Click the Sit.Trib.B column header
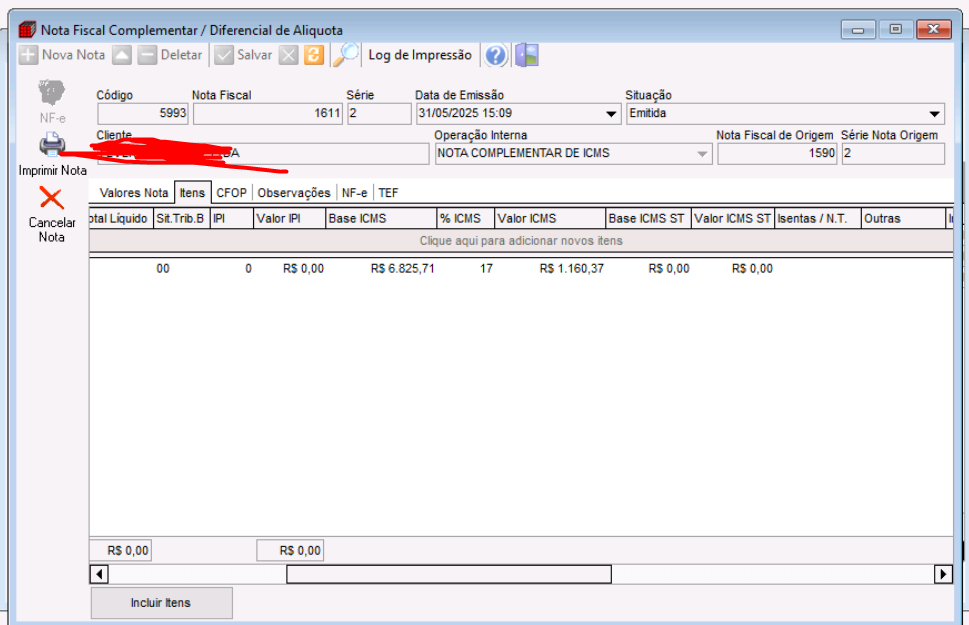The image size is (969, 625). pyautogui.click(x=182, y=219)
